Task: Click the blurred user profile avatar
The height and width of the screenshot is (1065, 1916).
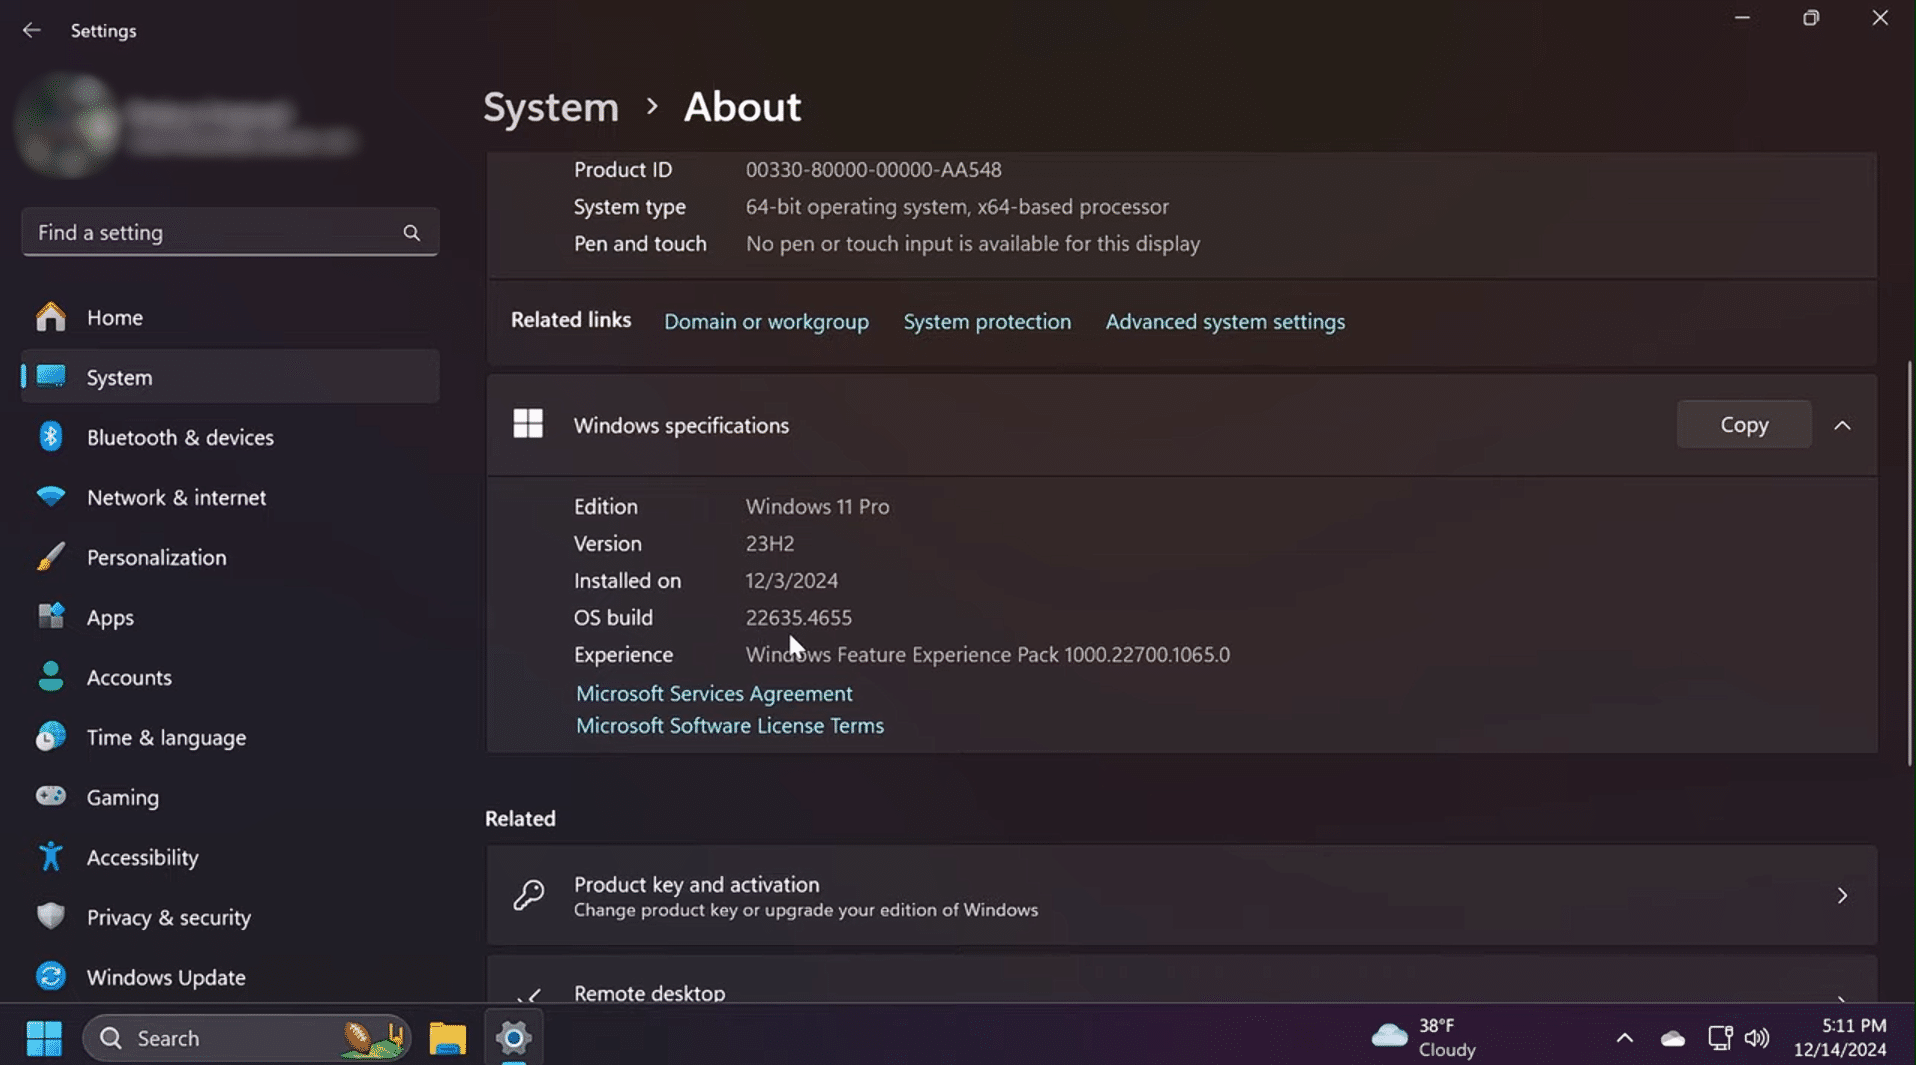Action: 68,125
